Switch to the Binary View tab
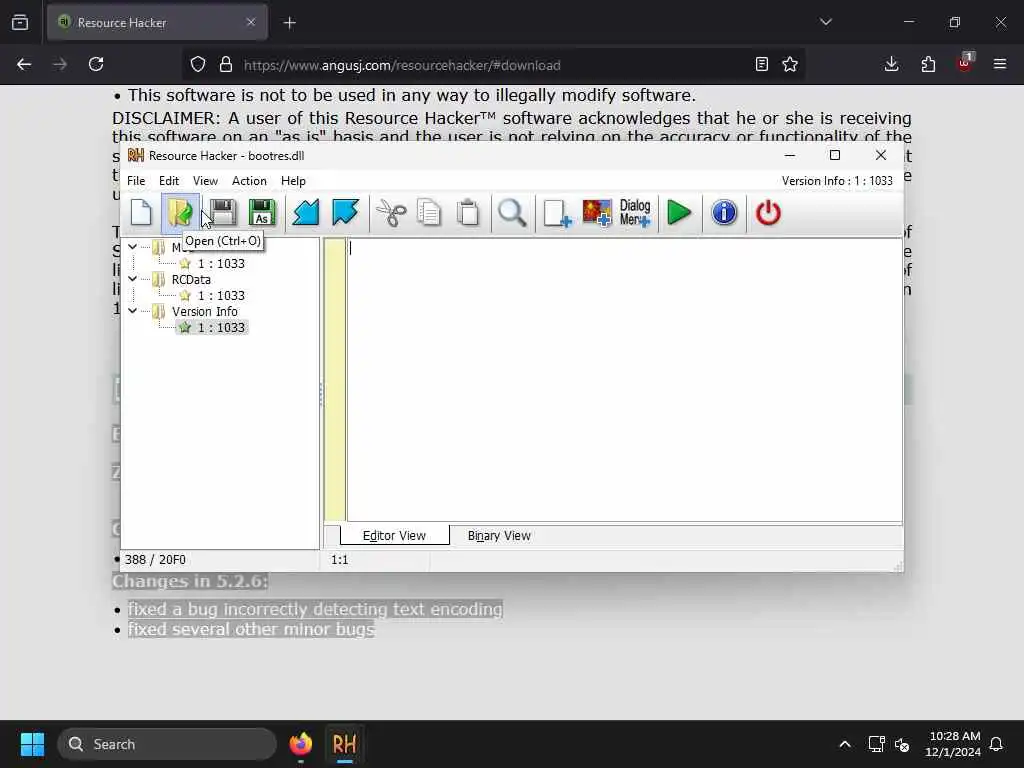The height and width of the screenshot is (768, 1024). [499, 536]
